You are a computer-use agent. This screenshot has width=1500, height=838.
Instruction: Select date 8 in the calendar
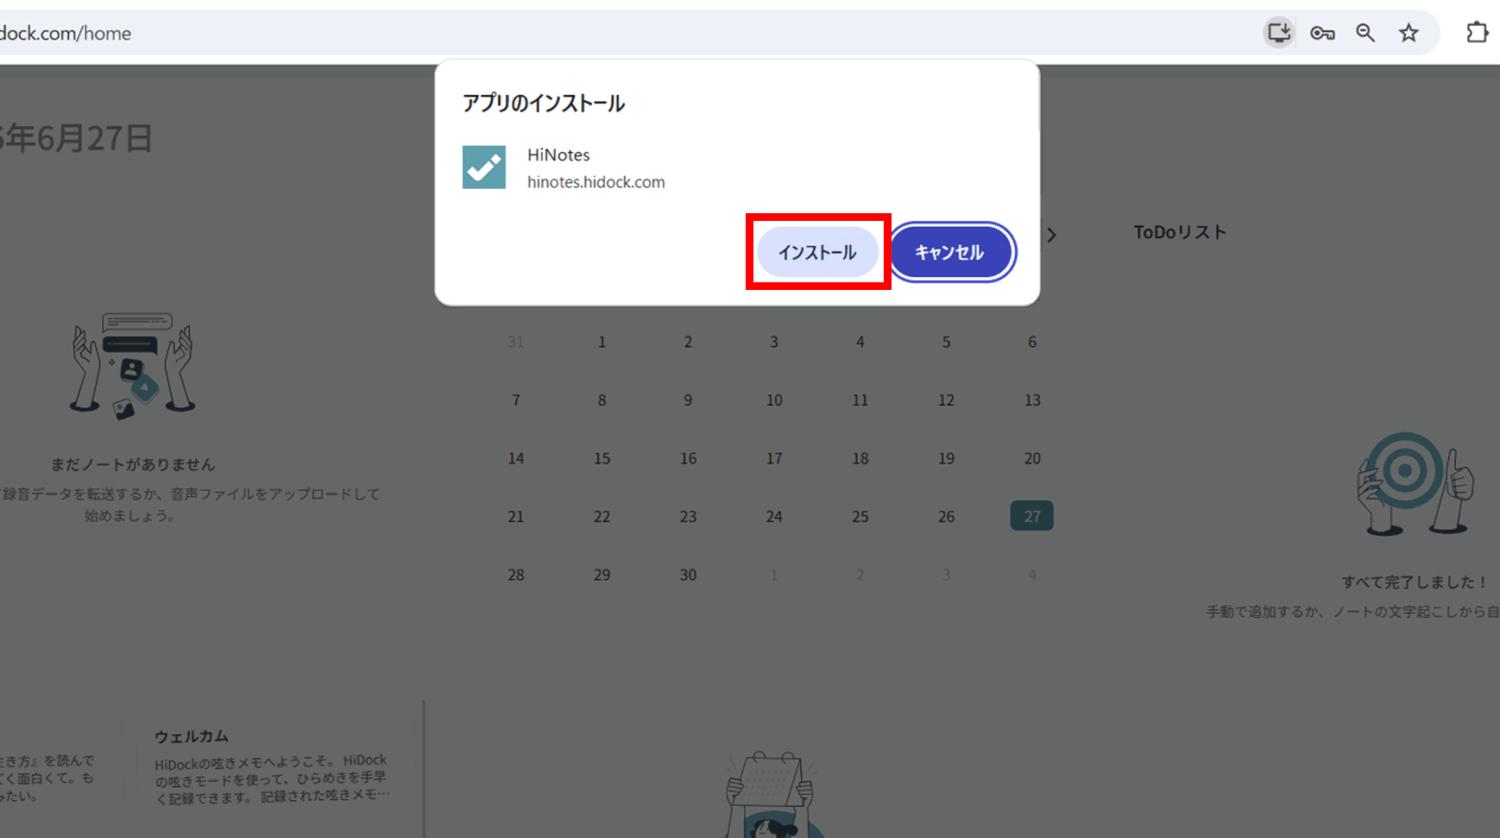pyautogui.click(x=602, y=400)
